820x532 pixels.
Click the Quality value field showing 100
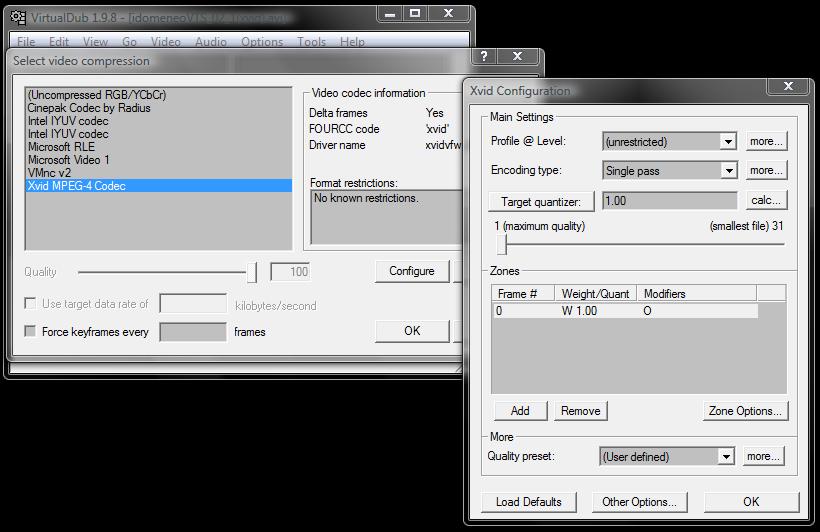pos(290,271)
